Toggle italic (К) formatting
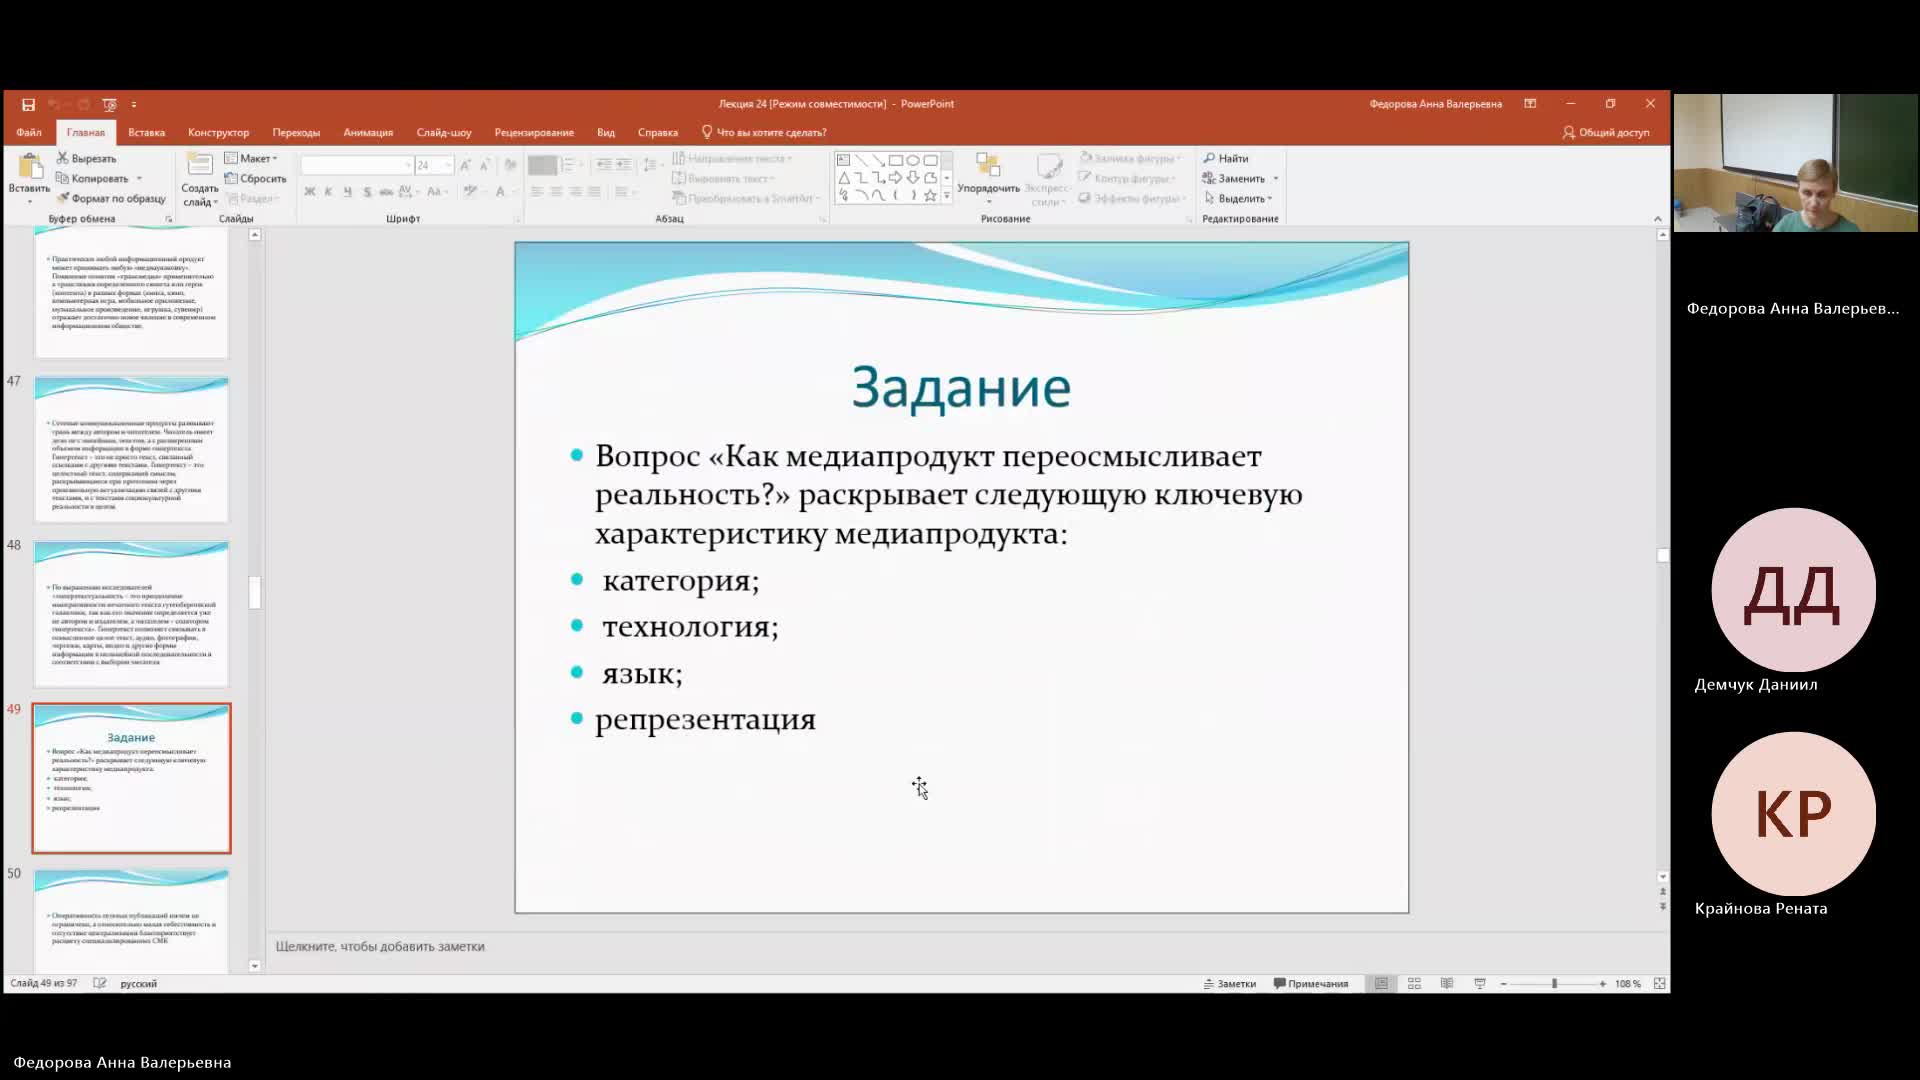Viewport: 1920px width, 1080px height. pyautogui.click(x=328, y=191)
